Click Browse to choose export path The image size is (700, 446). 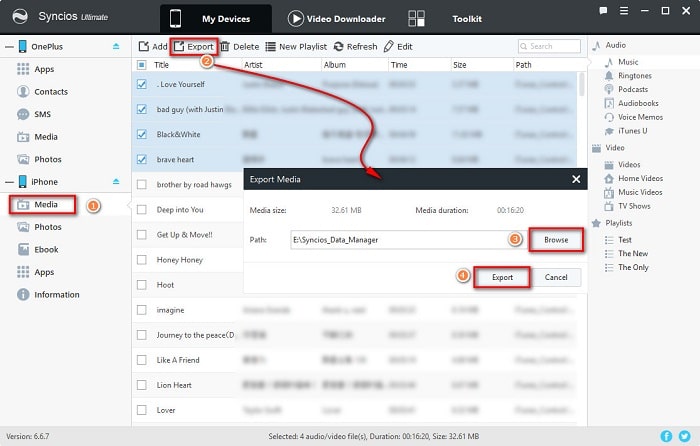coord(554,240)
